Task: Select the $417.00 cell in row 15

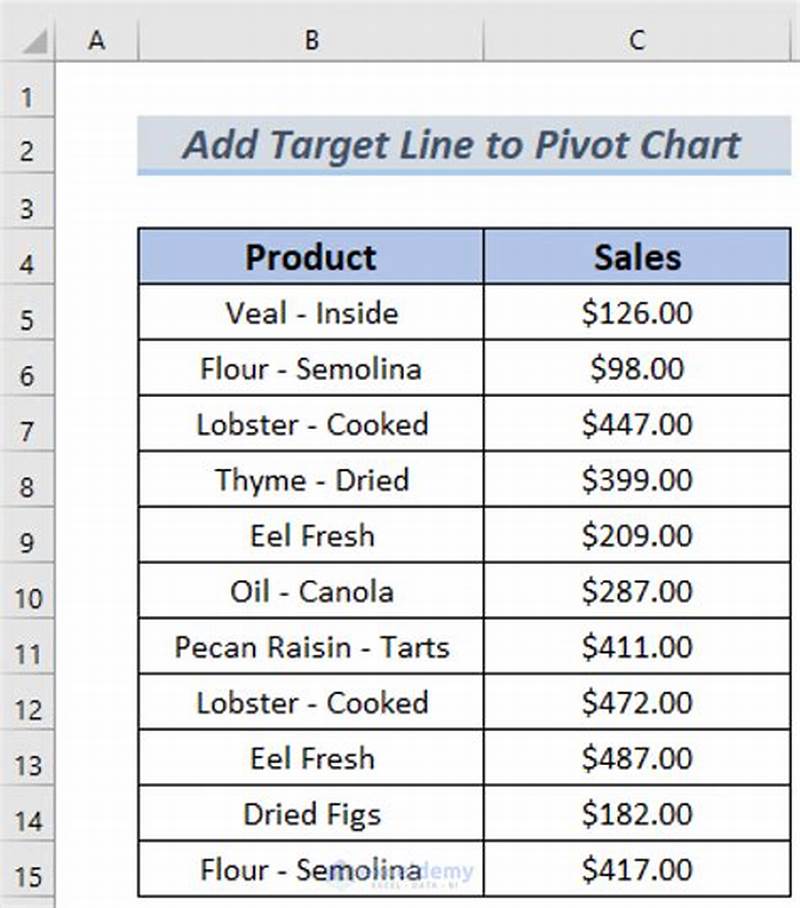Action: point(640,871)
